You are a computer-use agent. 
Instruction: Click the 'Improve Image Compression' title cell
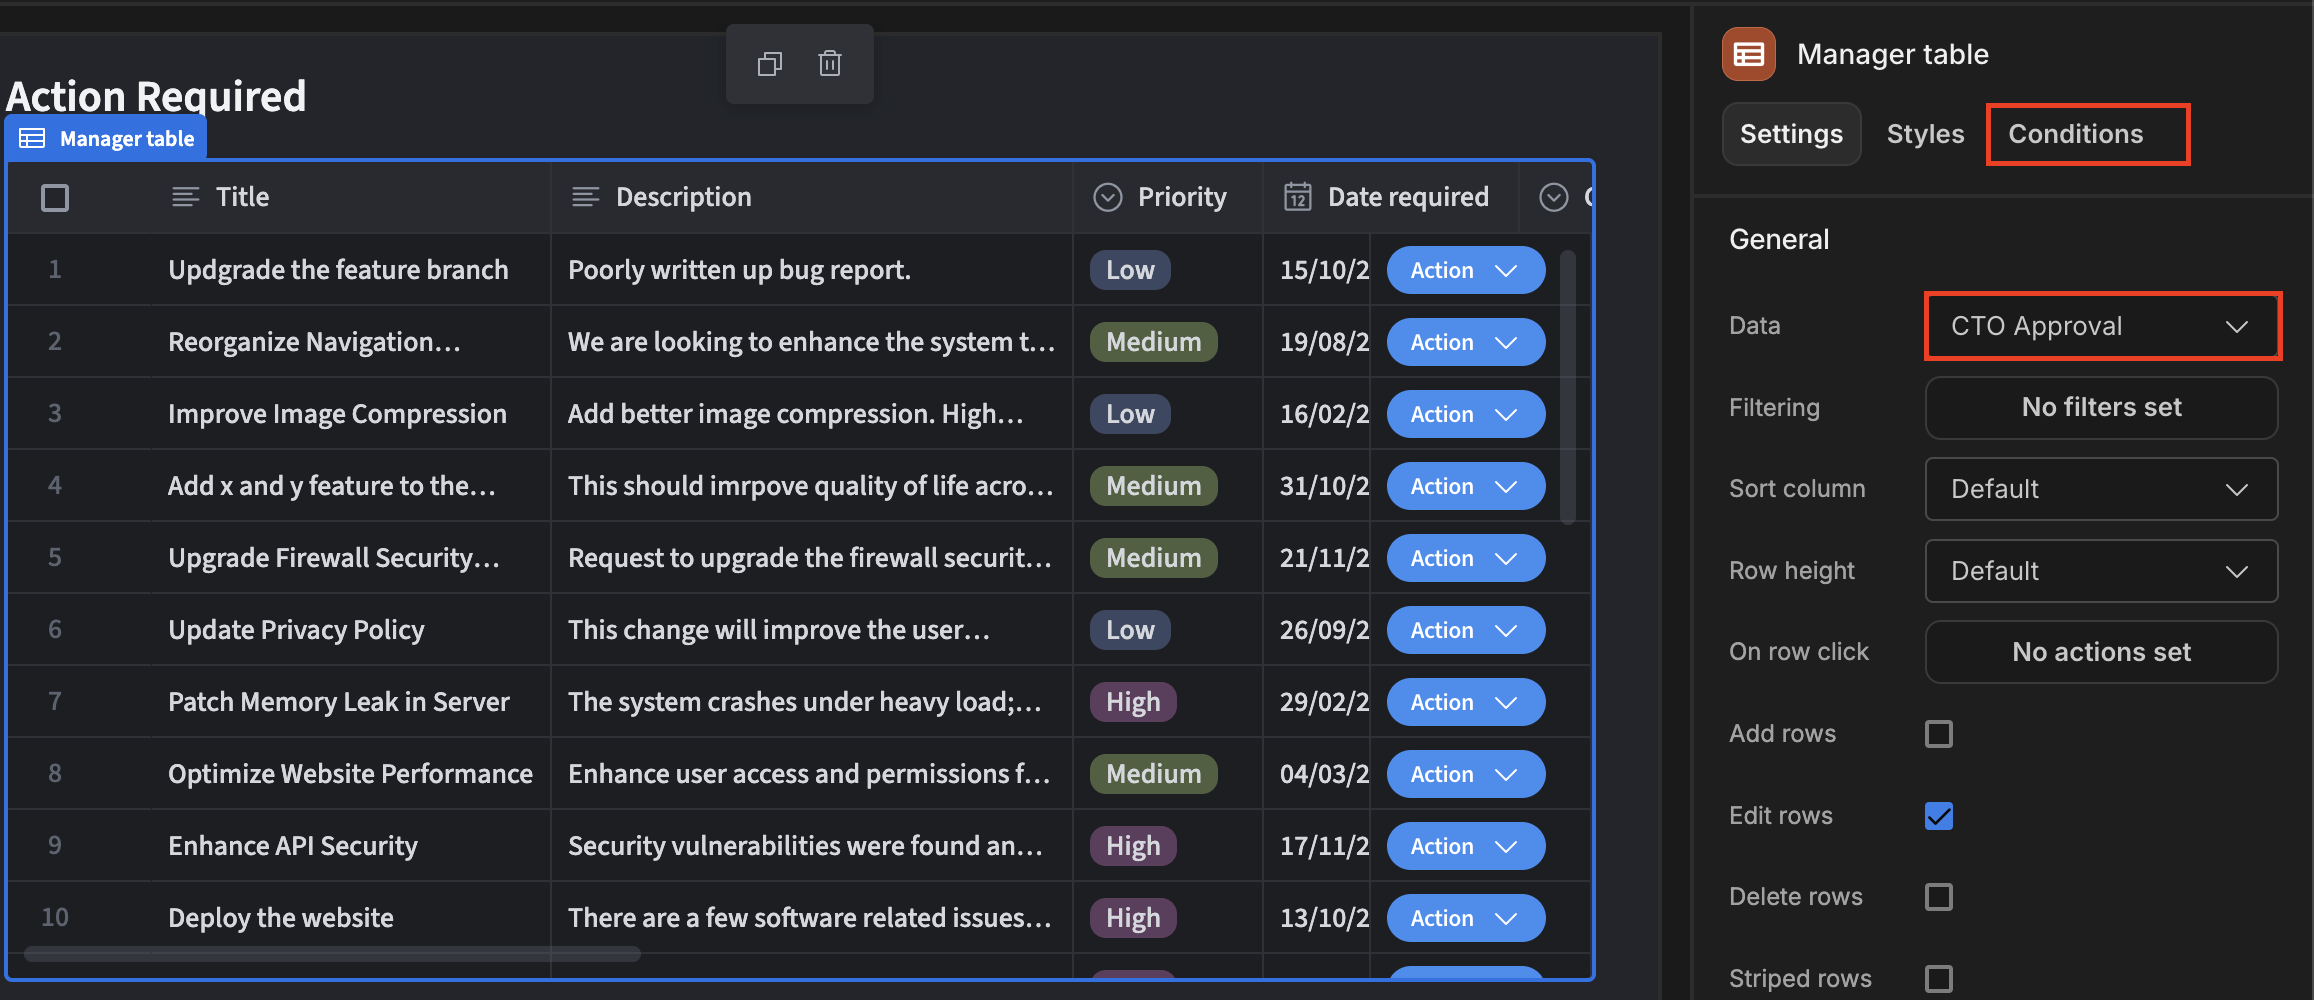350,414
